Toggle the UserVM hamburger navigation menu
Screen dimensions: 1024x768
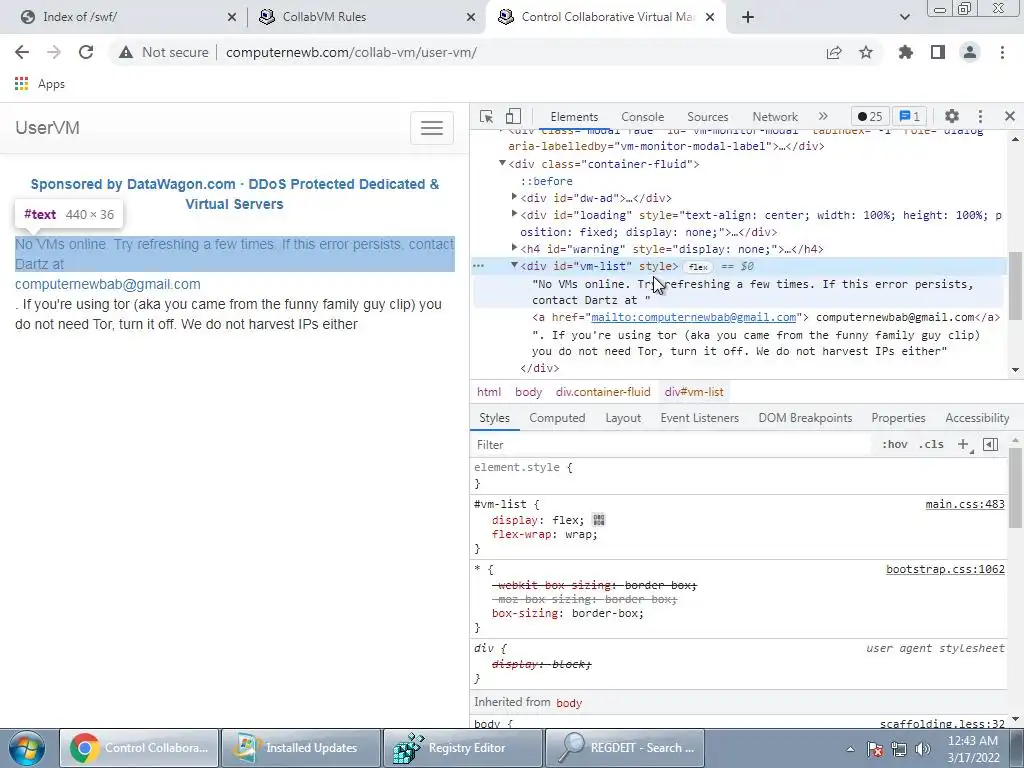click(432, 128)
